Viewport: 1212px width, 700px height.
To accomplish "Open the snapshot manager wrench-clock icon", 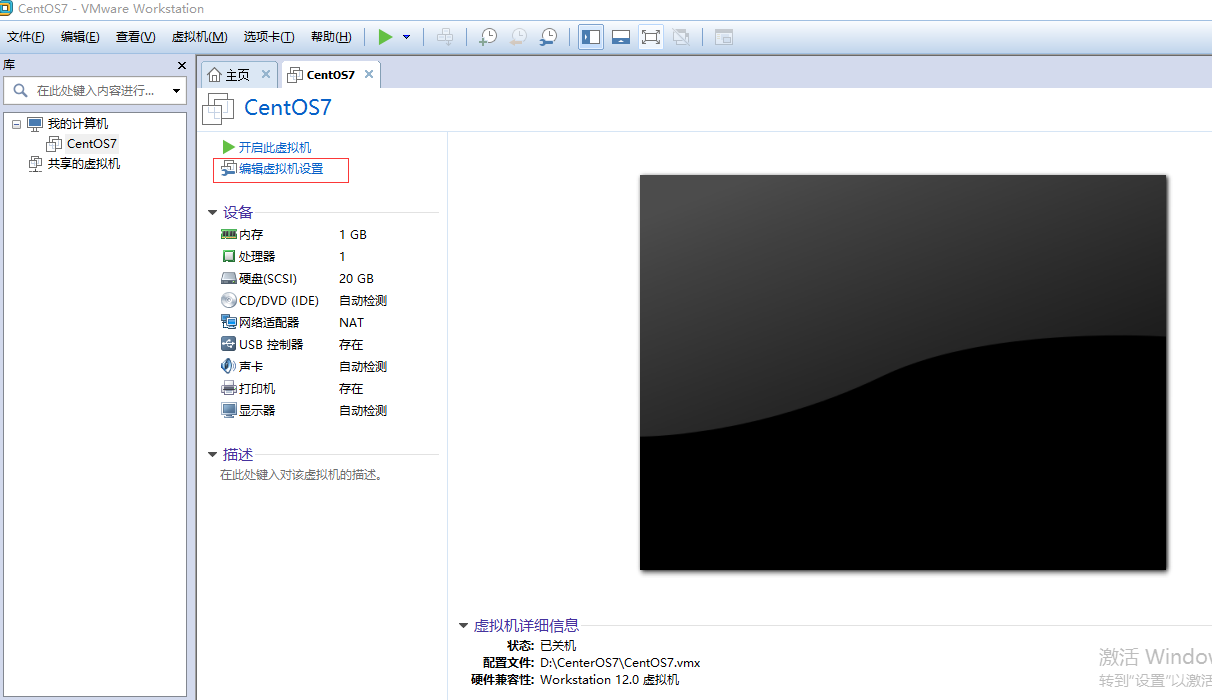I will [x=548, y=37].
